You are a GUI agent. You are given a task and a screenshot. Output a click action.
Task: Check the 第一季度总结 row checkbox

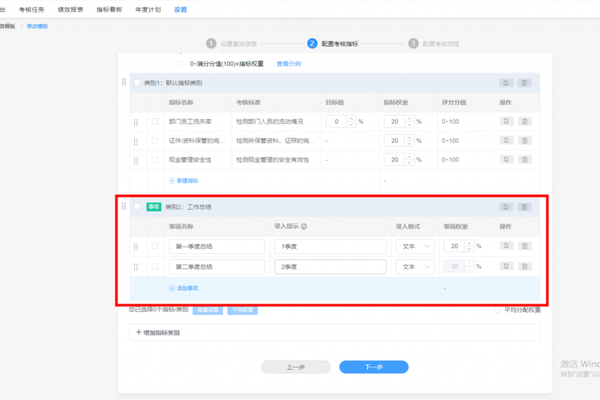tap(155, 246)
